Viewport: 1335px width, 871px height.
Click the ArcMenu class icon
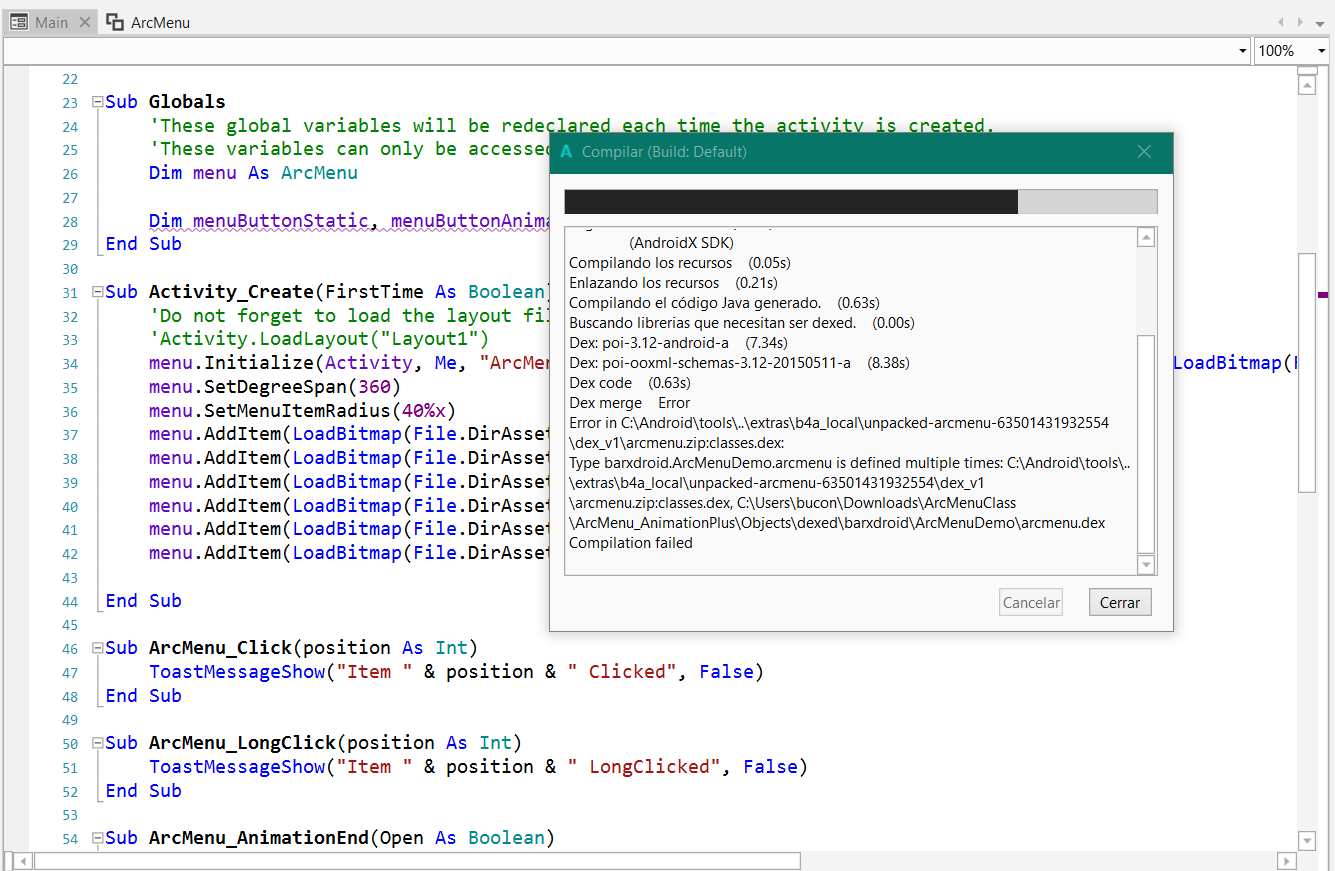click(115, 22)
